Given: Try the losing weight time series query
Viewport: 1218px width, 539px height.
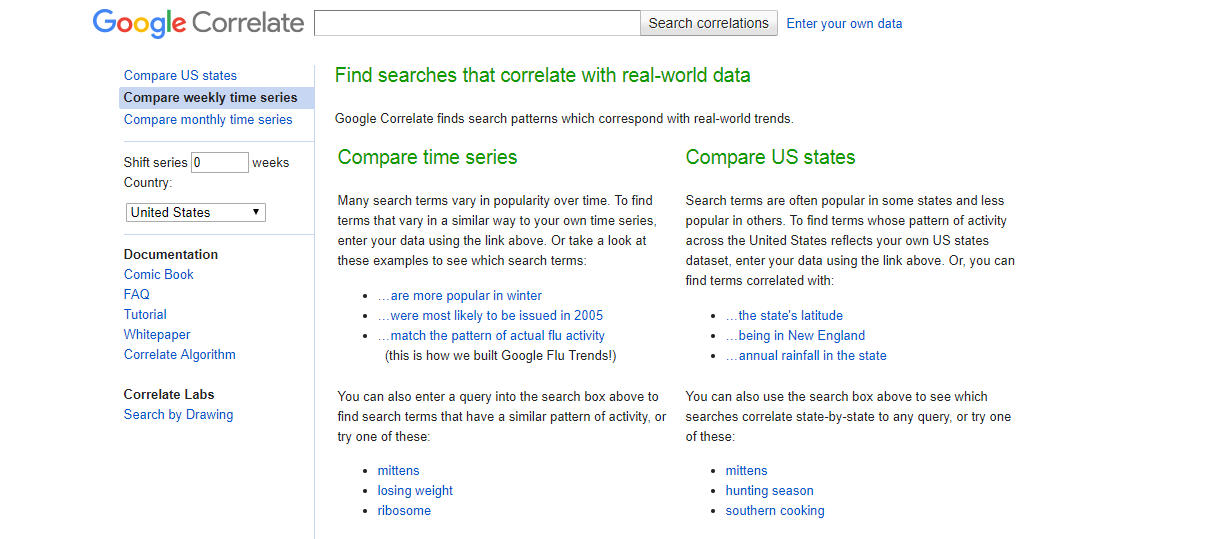Looking at the screenshot, I should click(415, 491).
